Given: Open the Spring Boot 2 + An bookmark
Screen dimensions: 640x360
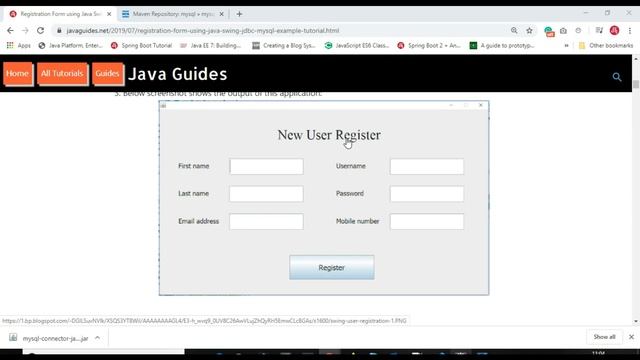Looking at the screenshot, I should tap(429, 46).
